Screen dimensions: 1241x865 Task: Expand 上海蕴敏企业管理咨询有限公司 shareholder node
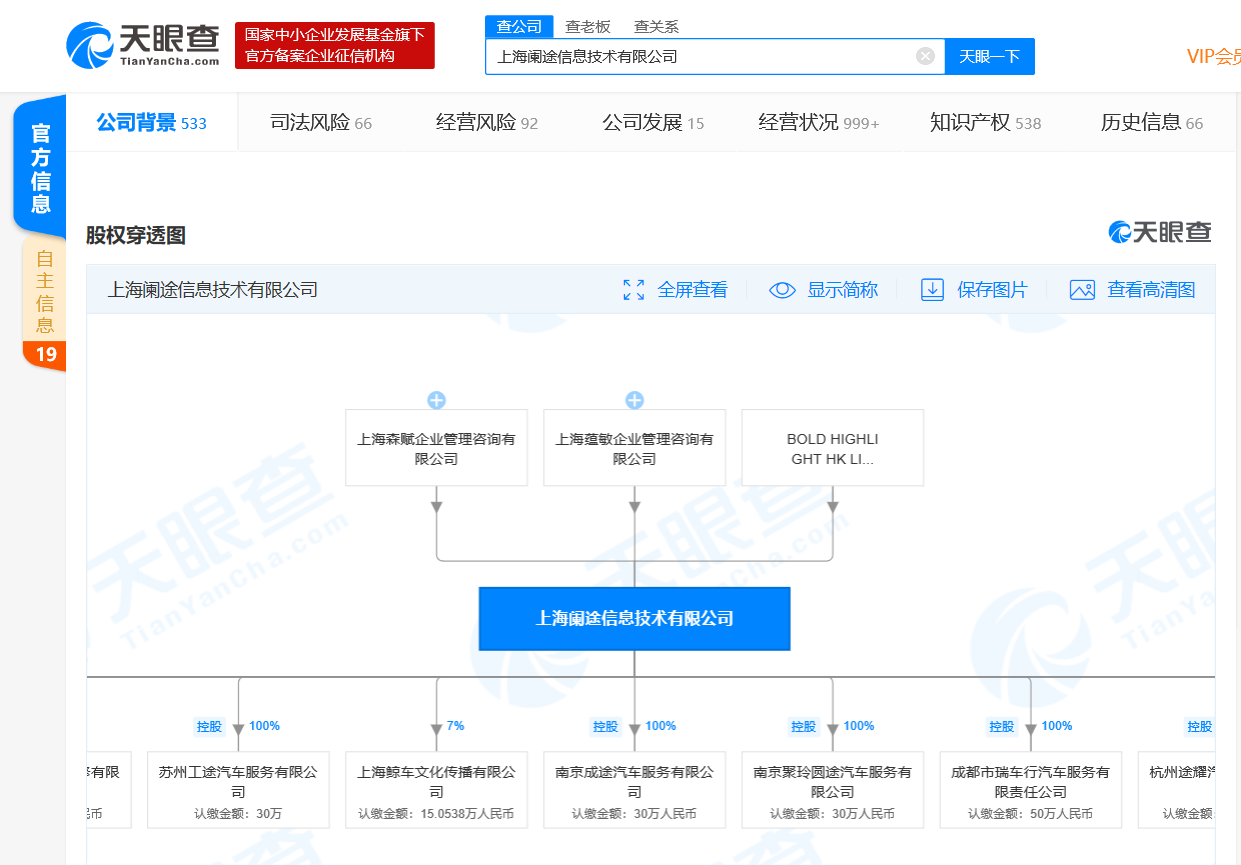point(634,401)
